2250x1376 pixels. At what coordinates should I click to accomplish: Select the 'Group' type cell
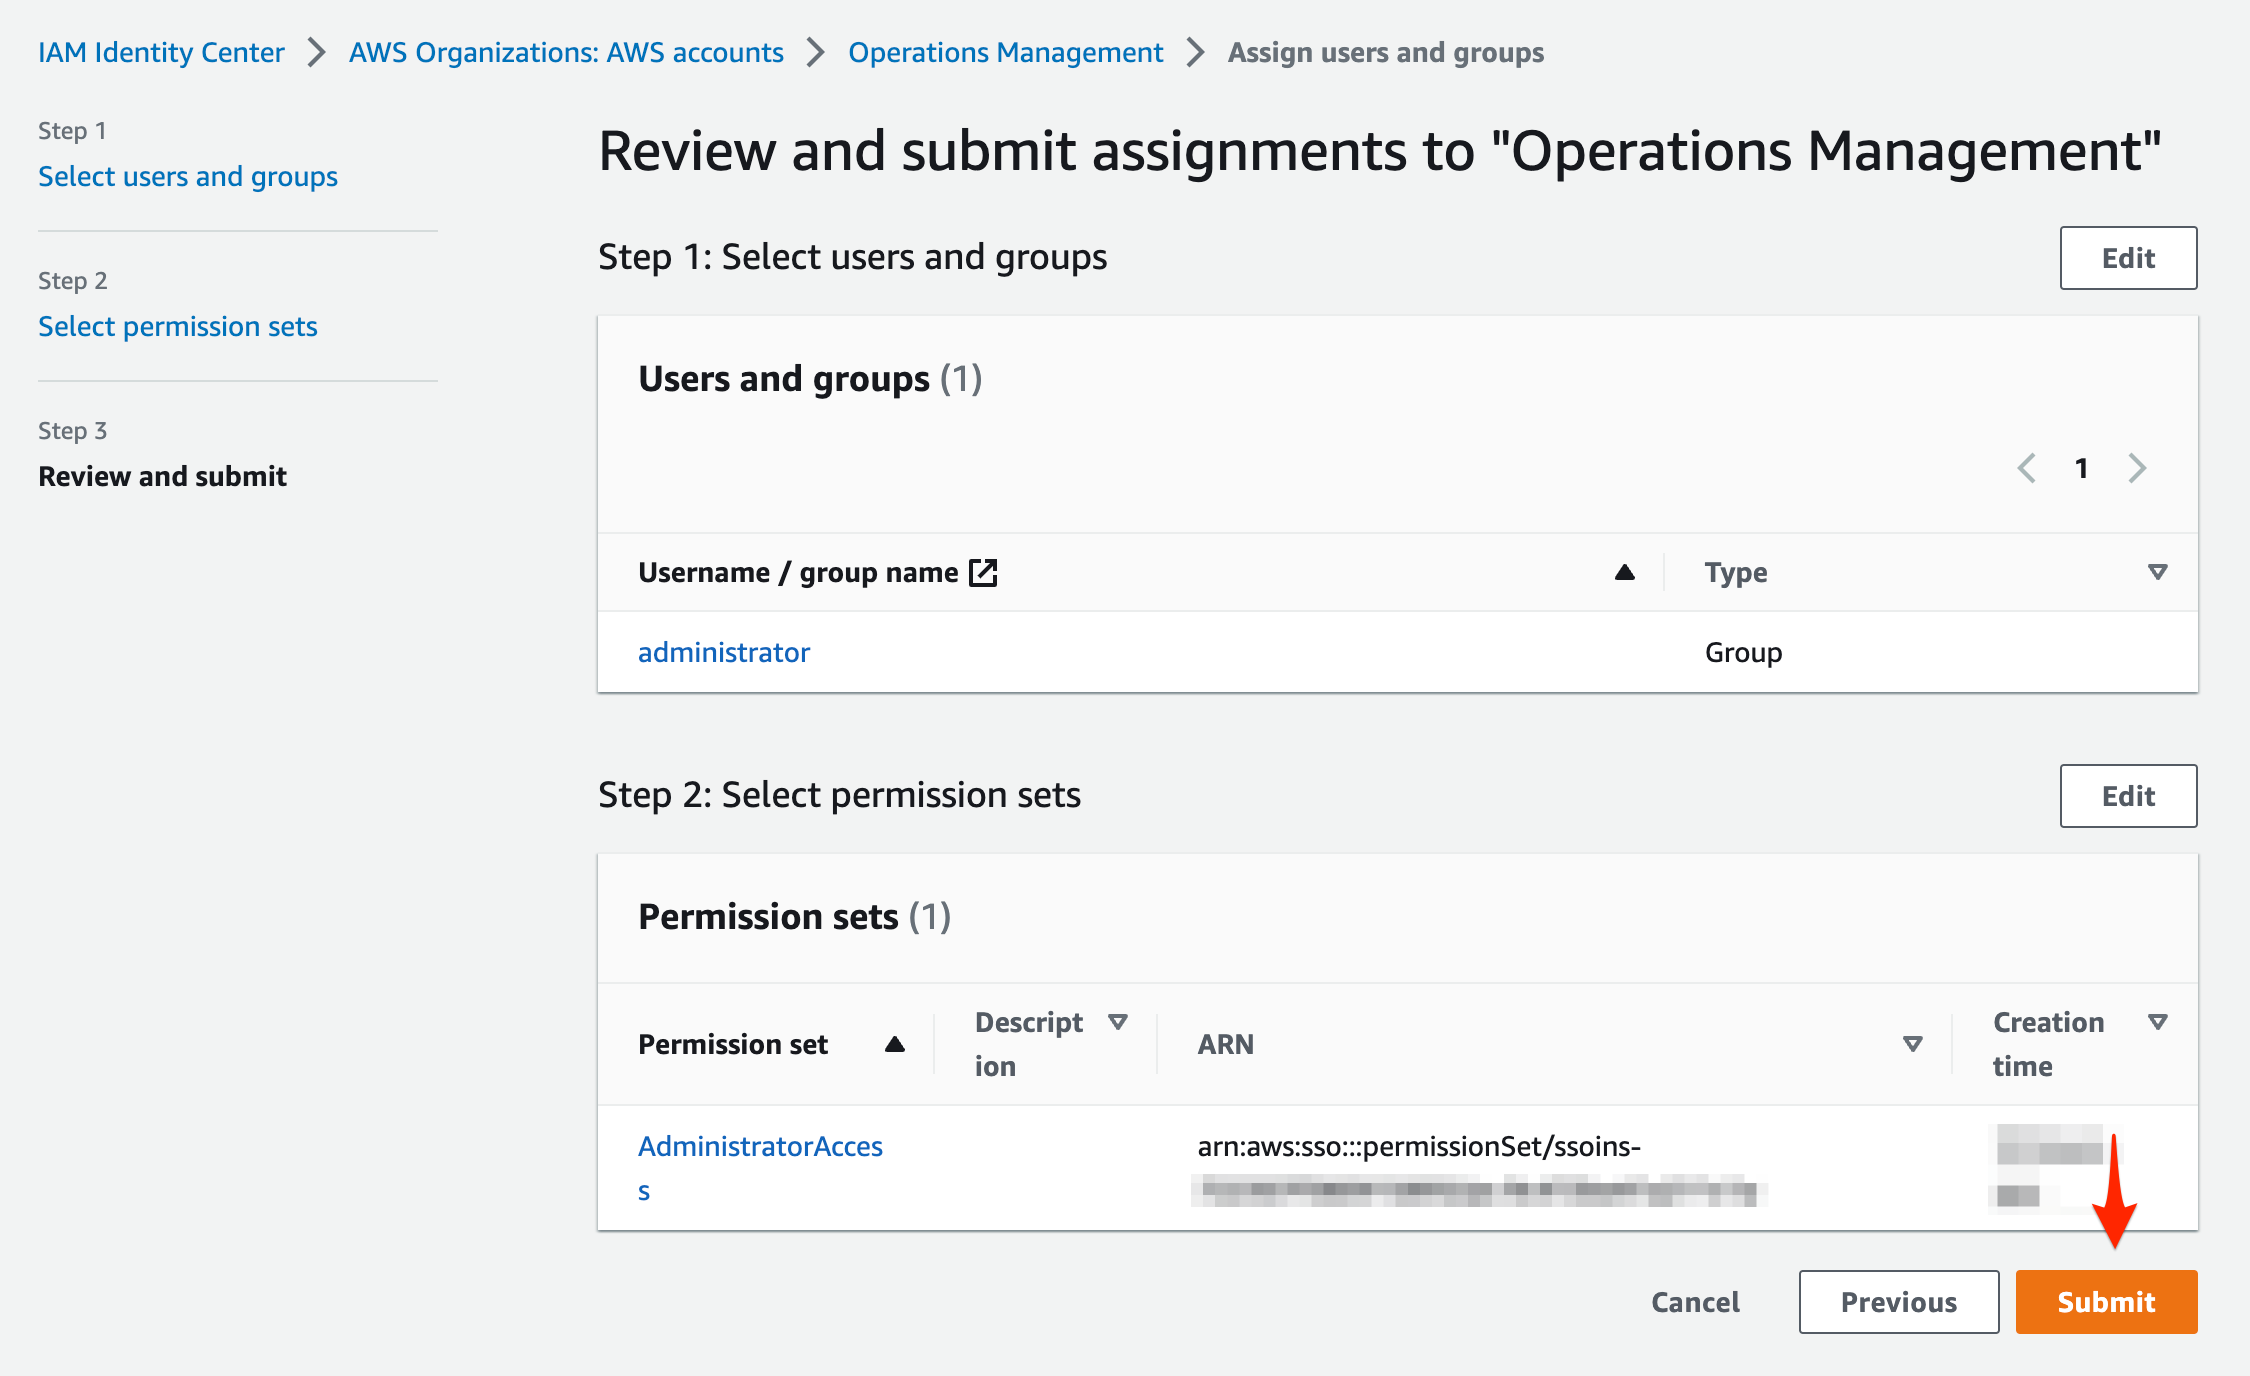click(1743, 652)
